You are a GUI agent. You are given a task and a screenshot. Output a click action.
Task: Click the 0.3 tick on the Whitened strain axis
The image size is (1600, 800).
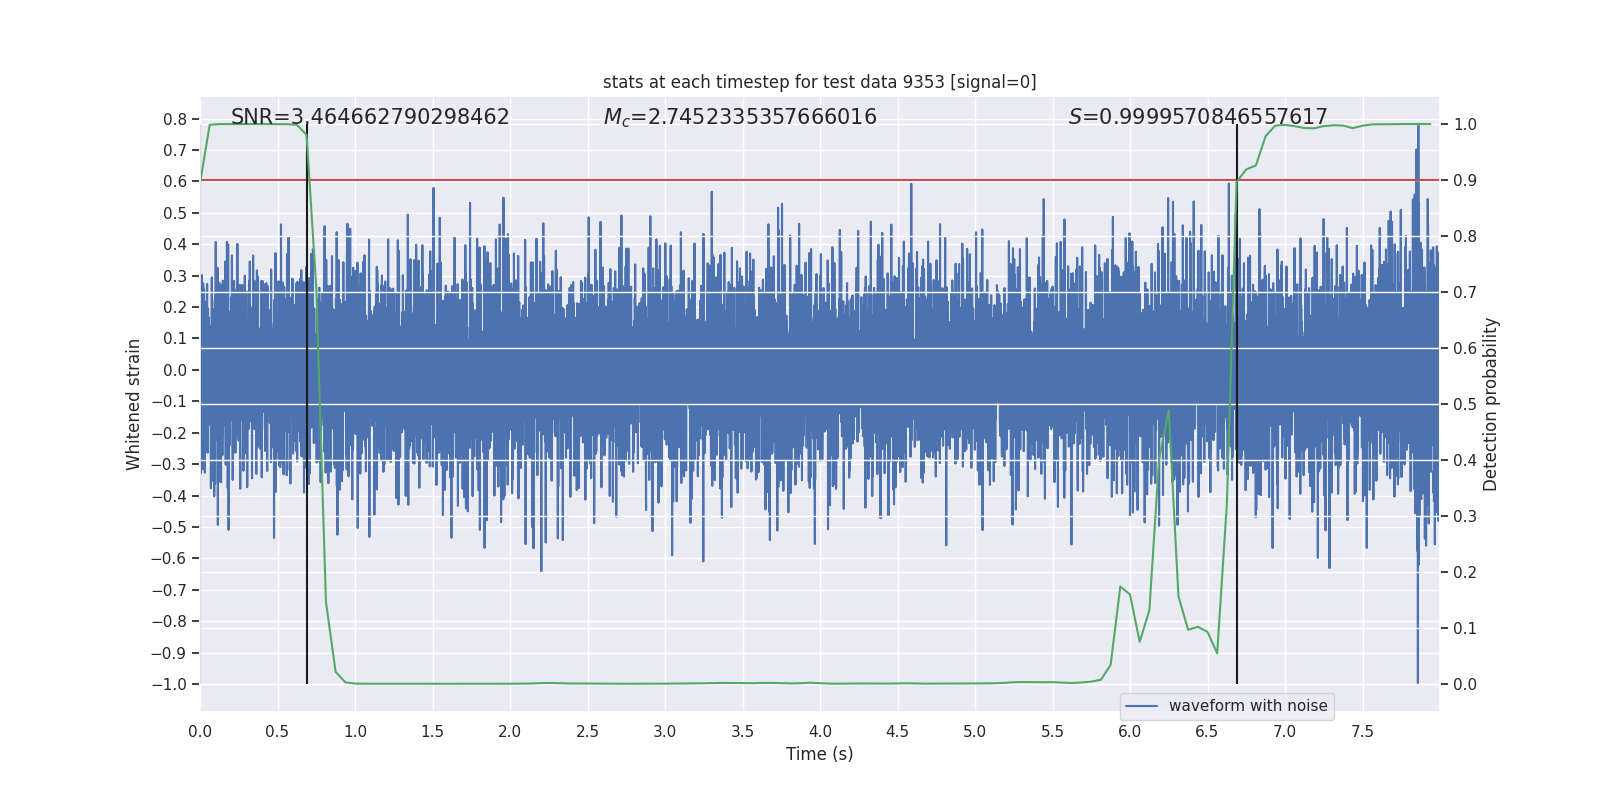pos(175,276)
